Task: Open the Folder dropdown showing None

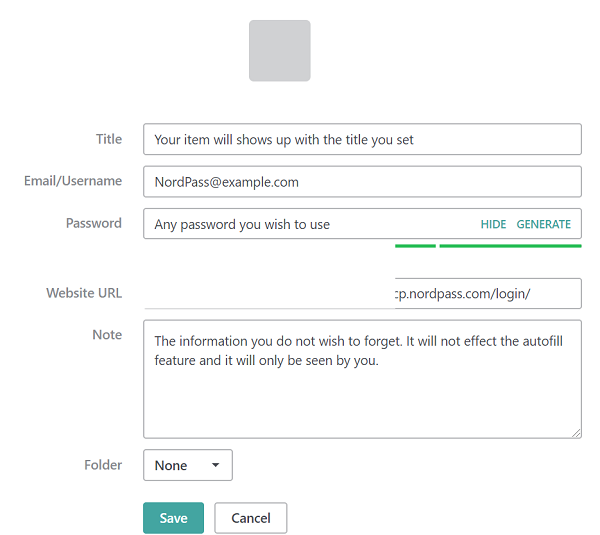Action: [188, 465]
